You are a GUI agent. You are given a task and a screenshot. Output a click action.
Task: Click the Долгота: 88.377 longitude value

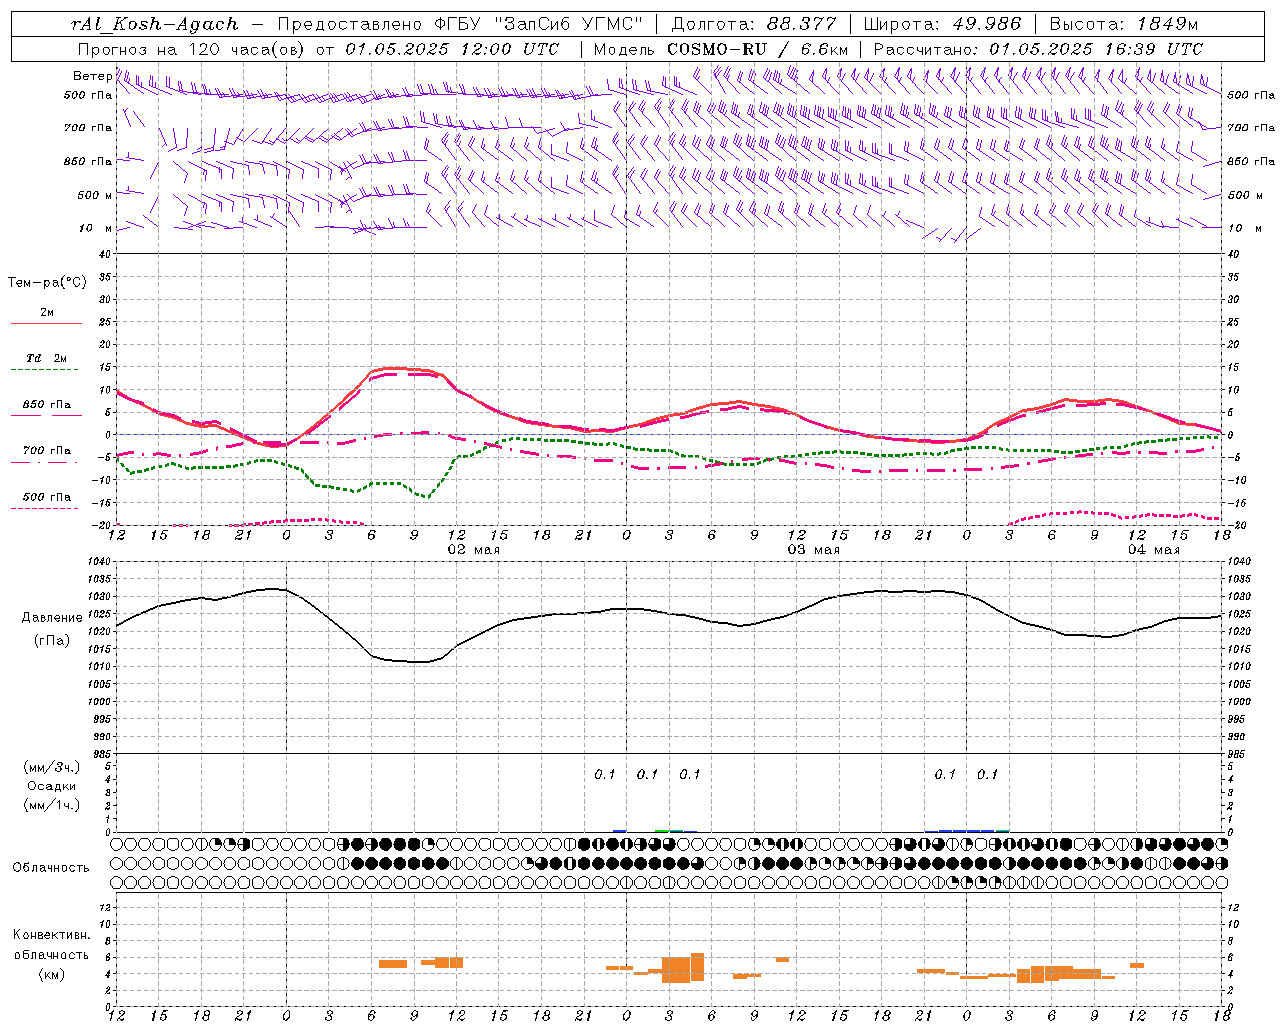753,24
